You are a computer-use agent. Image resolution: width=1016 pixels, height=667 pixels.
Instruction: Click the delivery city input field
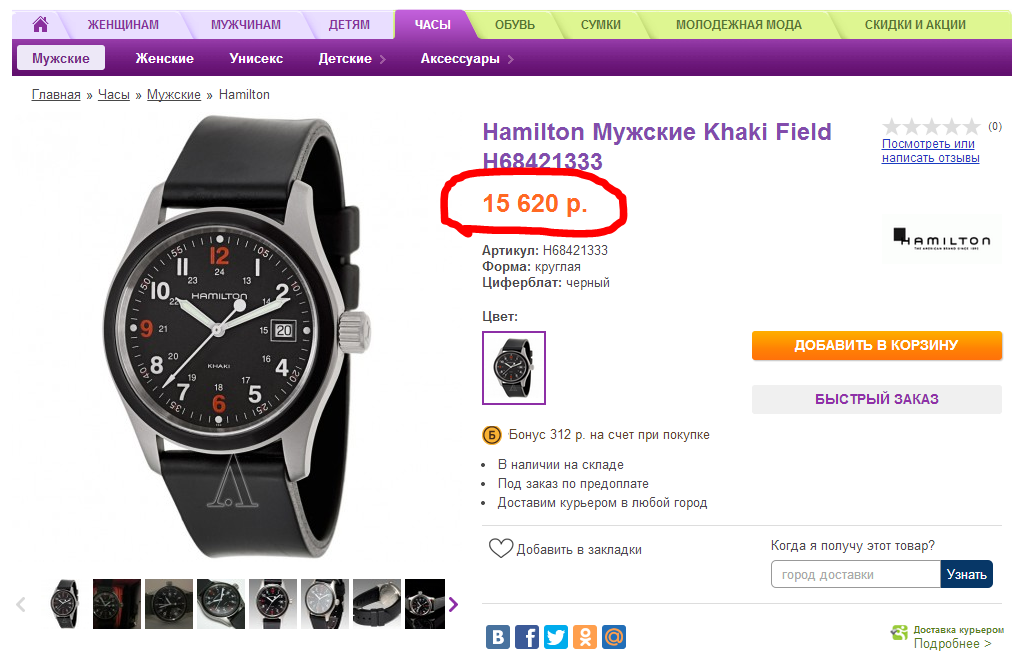(856, 574)
